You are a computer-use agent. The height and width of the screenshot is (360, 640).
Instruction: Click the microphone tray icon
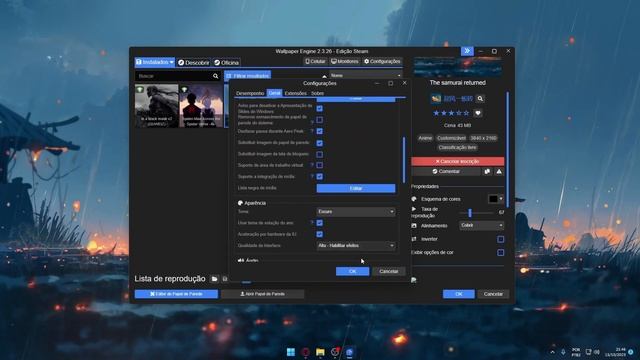[563, 352]
